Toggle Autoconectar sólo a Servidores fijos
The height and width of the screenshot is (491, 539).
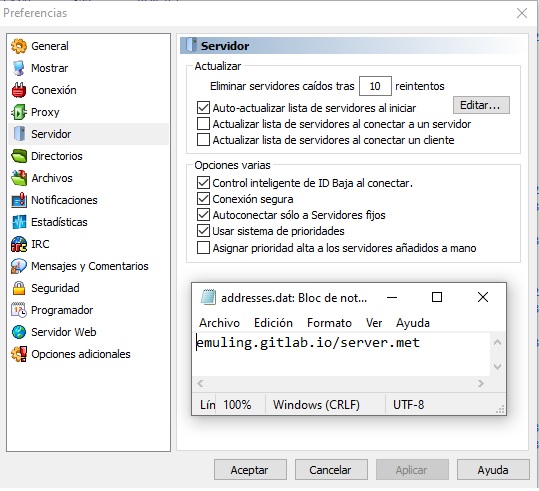click(x=203, y=215)
